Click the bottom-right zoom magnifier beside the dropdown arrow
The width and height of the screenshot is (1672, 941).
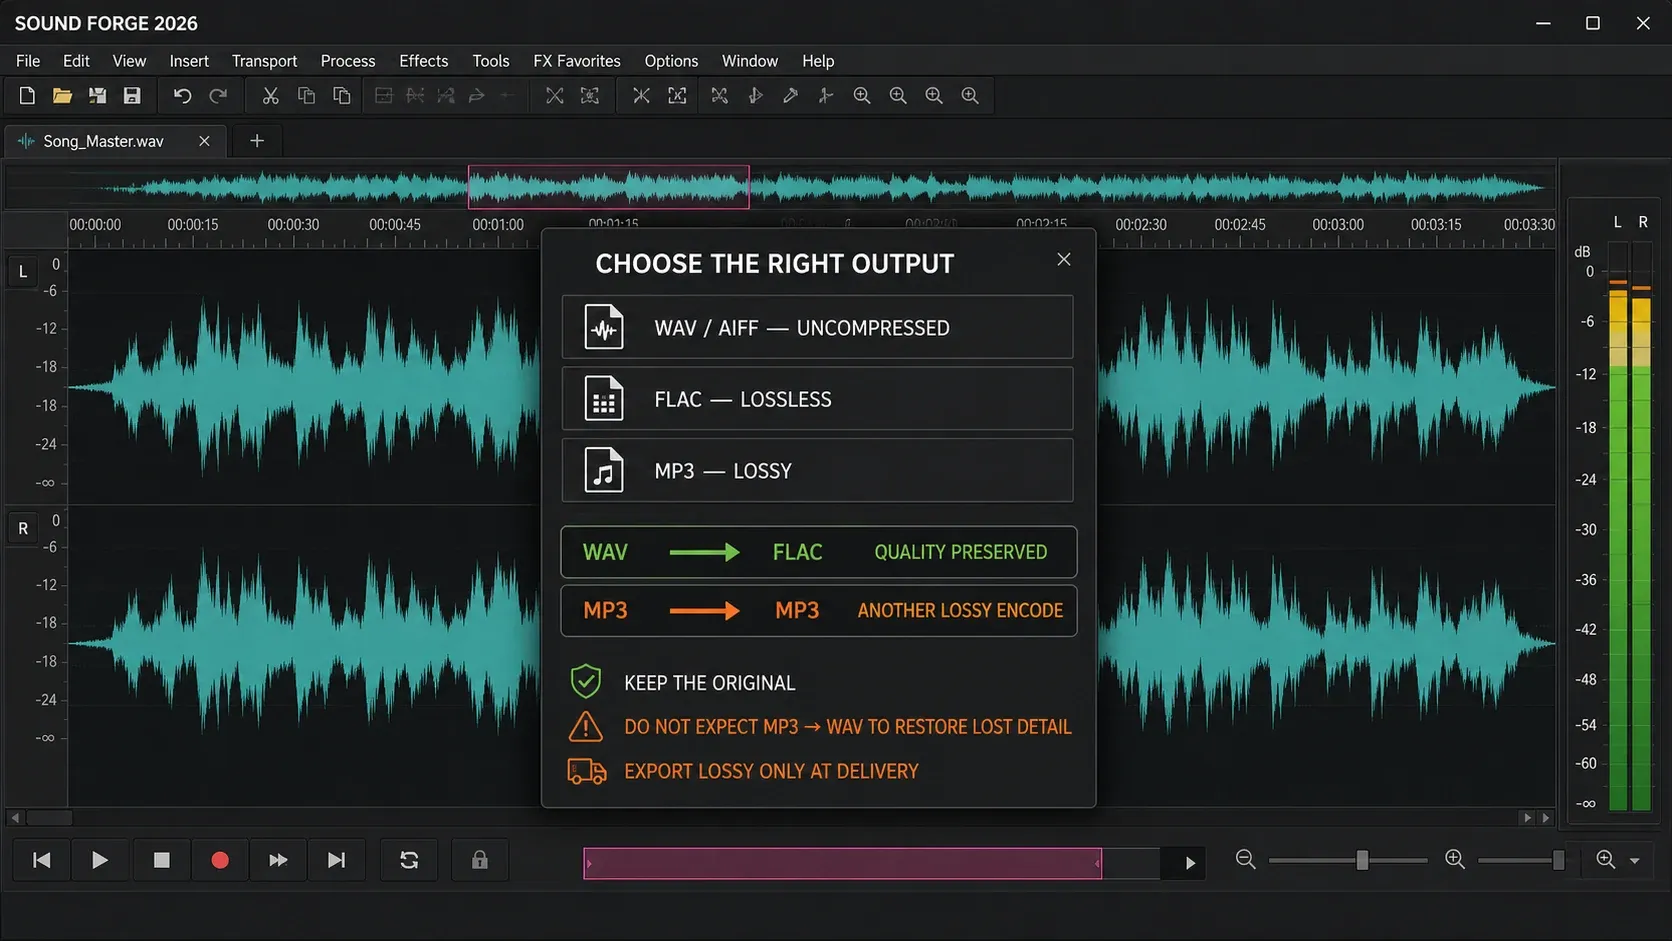click(1606, 859)
